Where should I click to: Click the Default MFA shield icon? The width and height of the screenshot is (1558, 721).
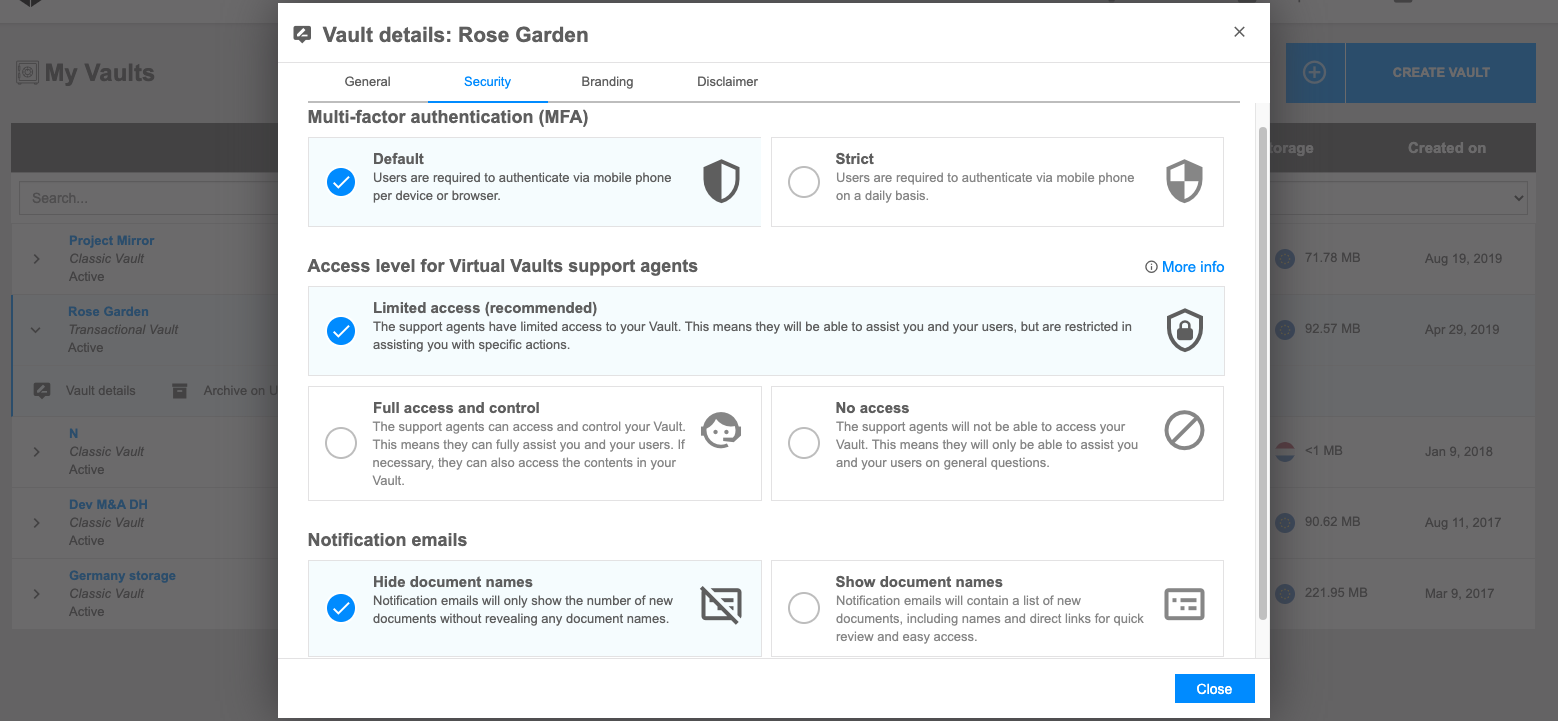tap(721, 182)
